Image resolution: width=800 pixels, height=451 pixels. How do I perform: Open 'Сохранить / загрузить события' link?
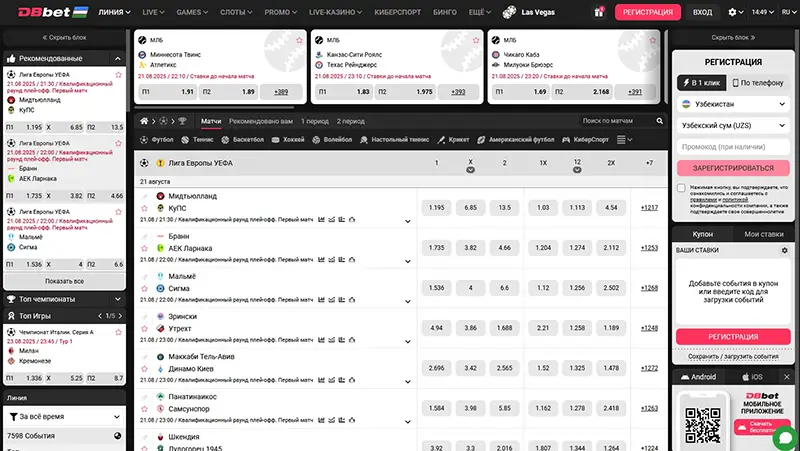pos(733,357)
